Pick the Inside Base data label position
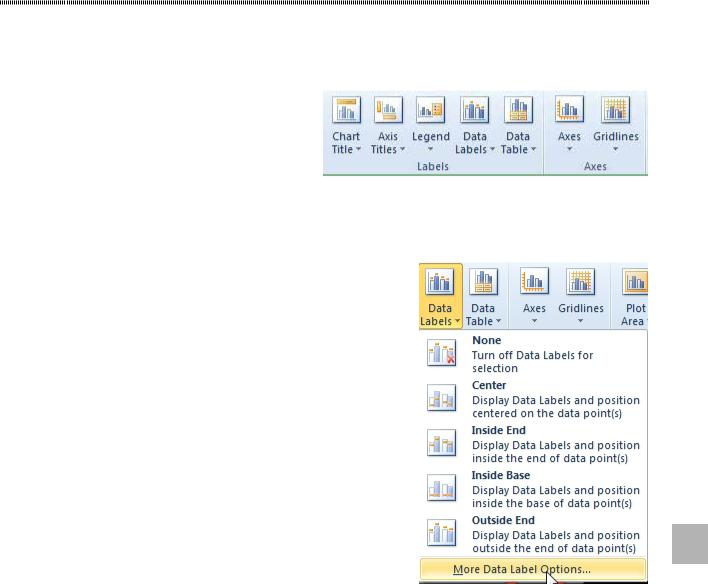The width and height of the screenshot is (708, 584). [x=533, y=489]
